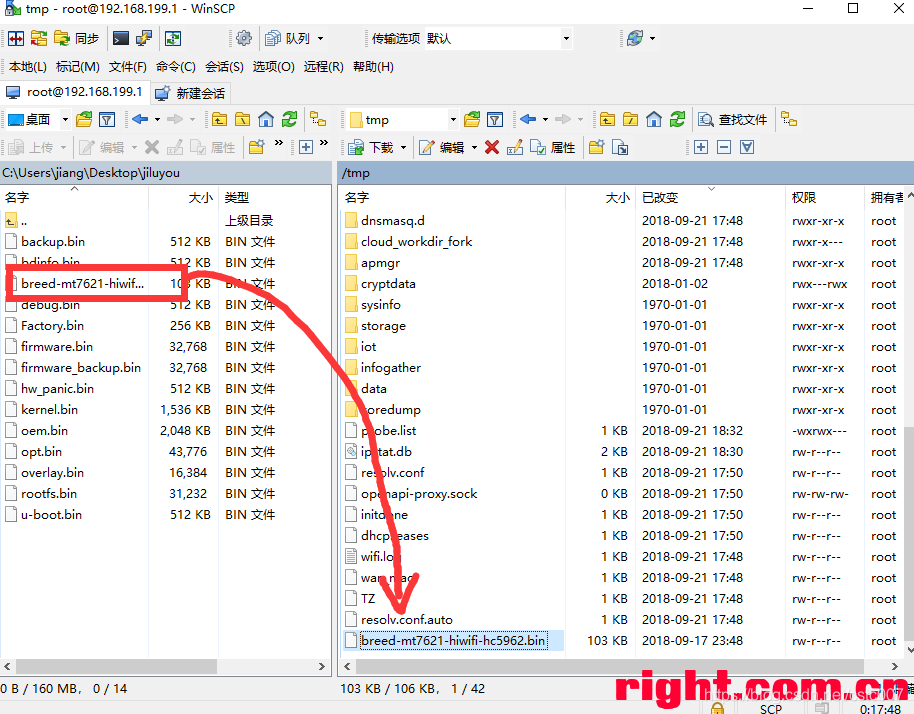Viewport: 914px width, 714px height.
Task: Expand remote 编辑 dropdown arrow
Action: [x=474, y=147]
